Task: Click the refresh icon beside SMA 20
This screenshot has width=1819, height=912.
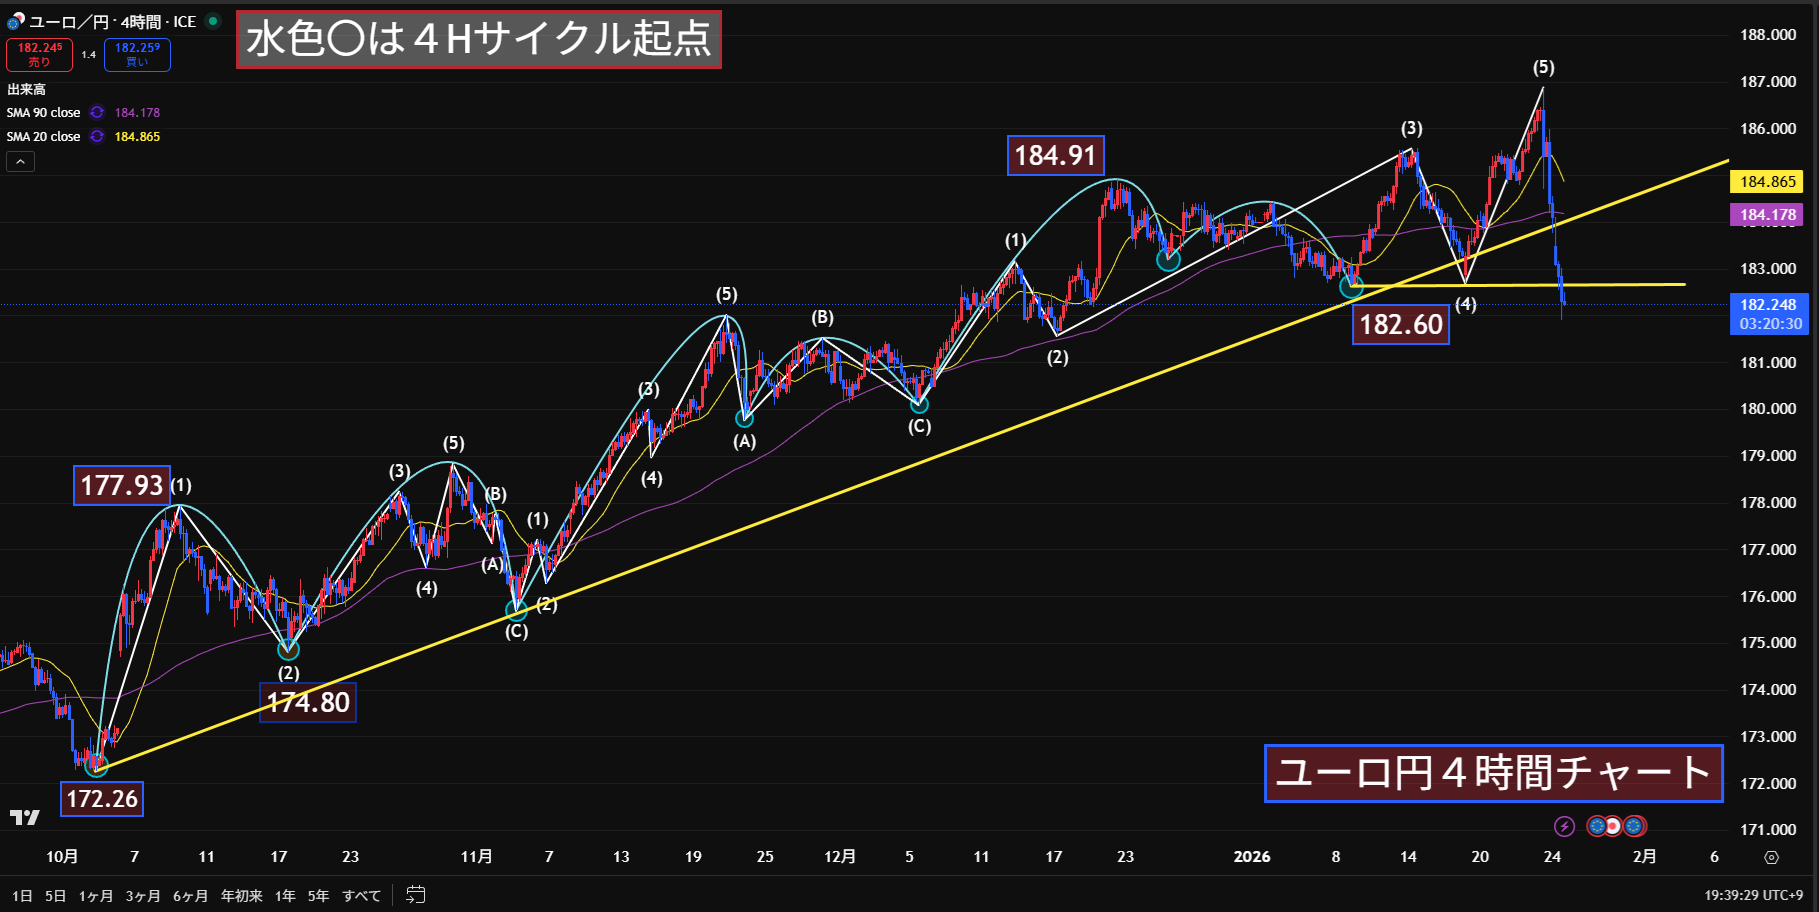Action: pyautogui.click(x=97, y=137)
